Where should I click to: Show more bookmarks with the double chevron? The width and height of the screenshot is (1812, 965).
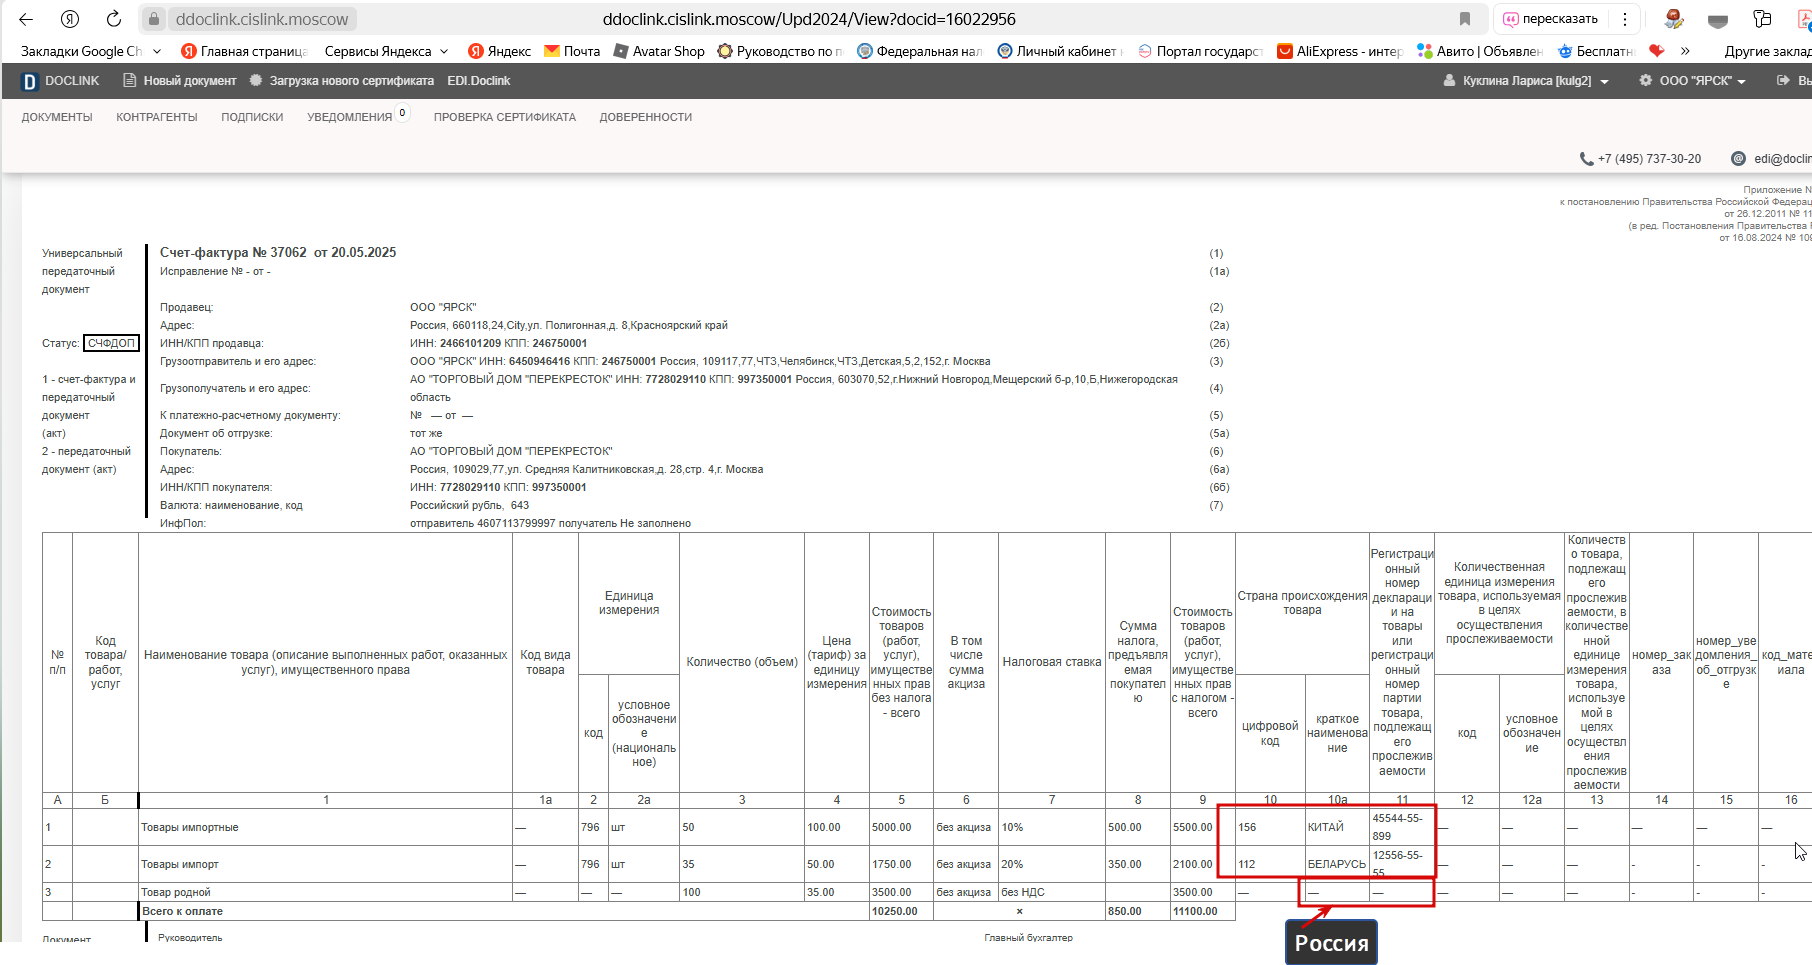pyautogui.click(x=1685, y=51)
